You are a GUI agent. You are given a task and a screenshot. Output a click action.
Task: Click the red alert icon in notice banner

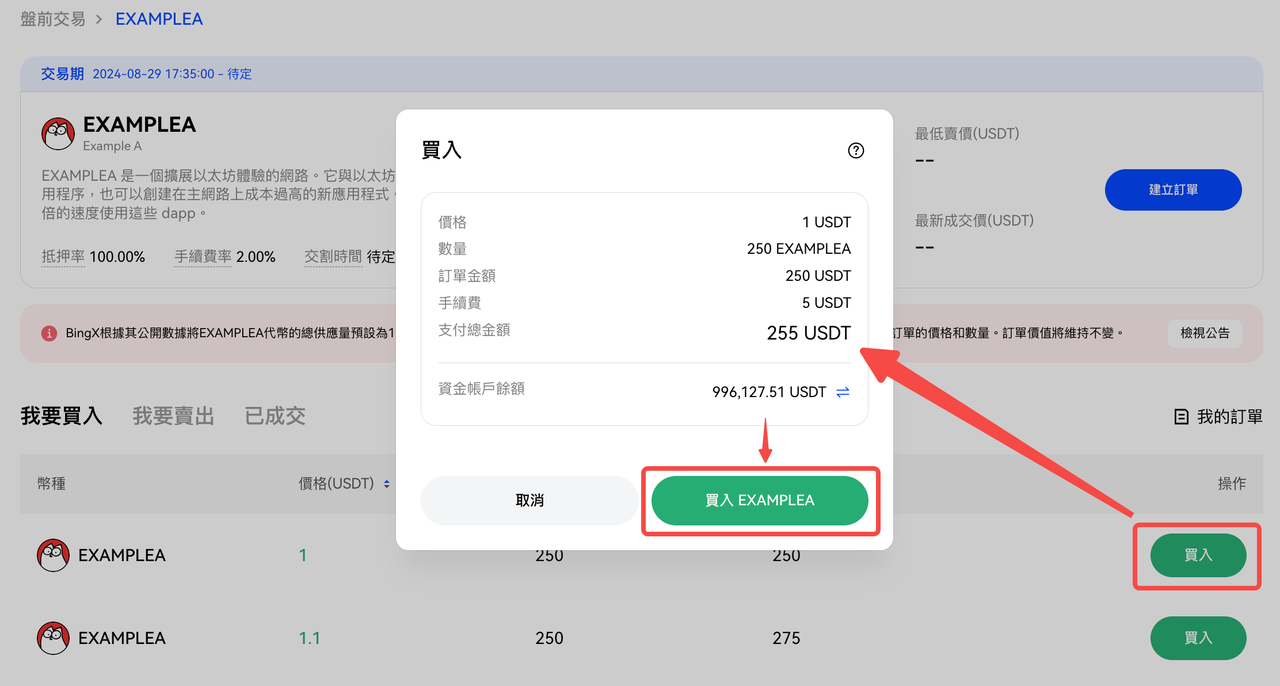click(49, 333)
